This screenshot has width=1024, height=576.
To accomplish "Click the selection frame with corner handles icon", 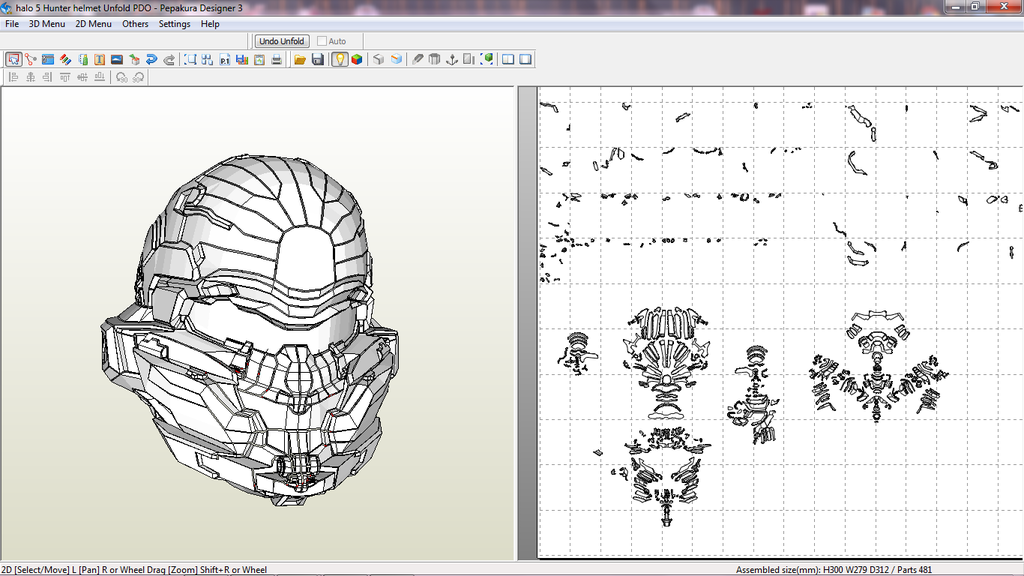I will tap(190, 59).
